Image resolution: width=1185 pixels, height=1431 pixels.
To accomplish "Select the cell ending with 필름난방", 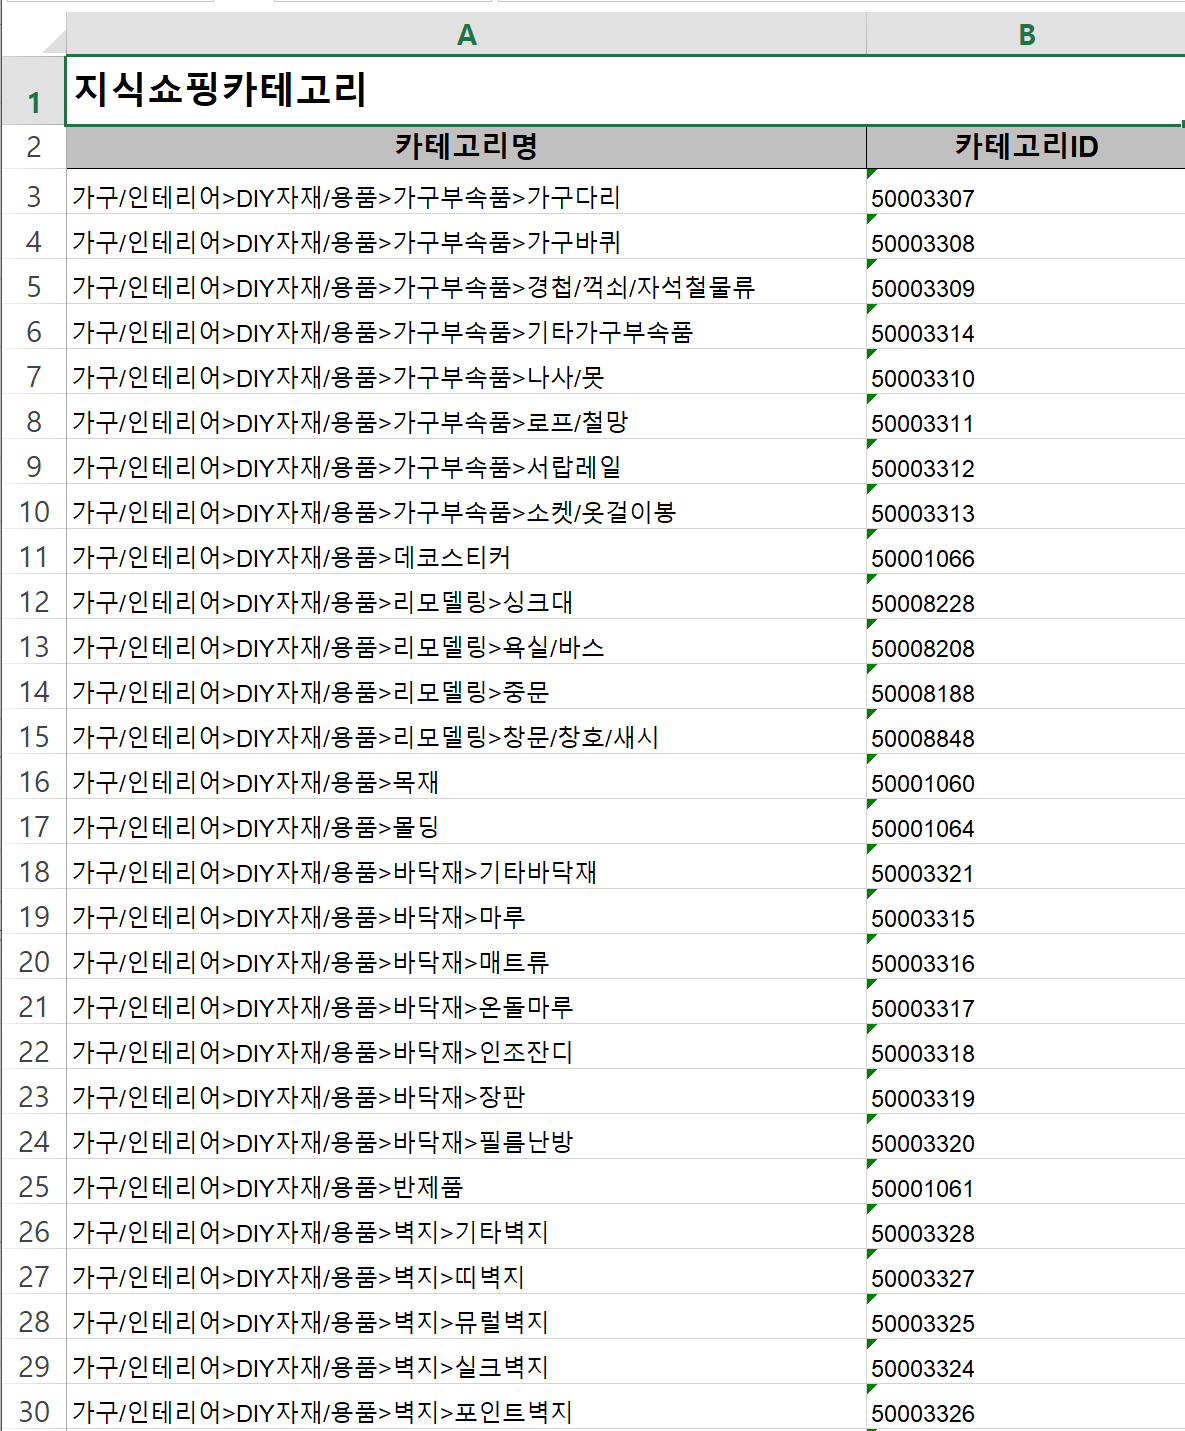I will (466, 1137).
